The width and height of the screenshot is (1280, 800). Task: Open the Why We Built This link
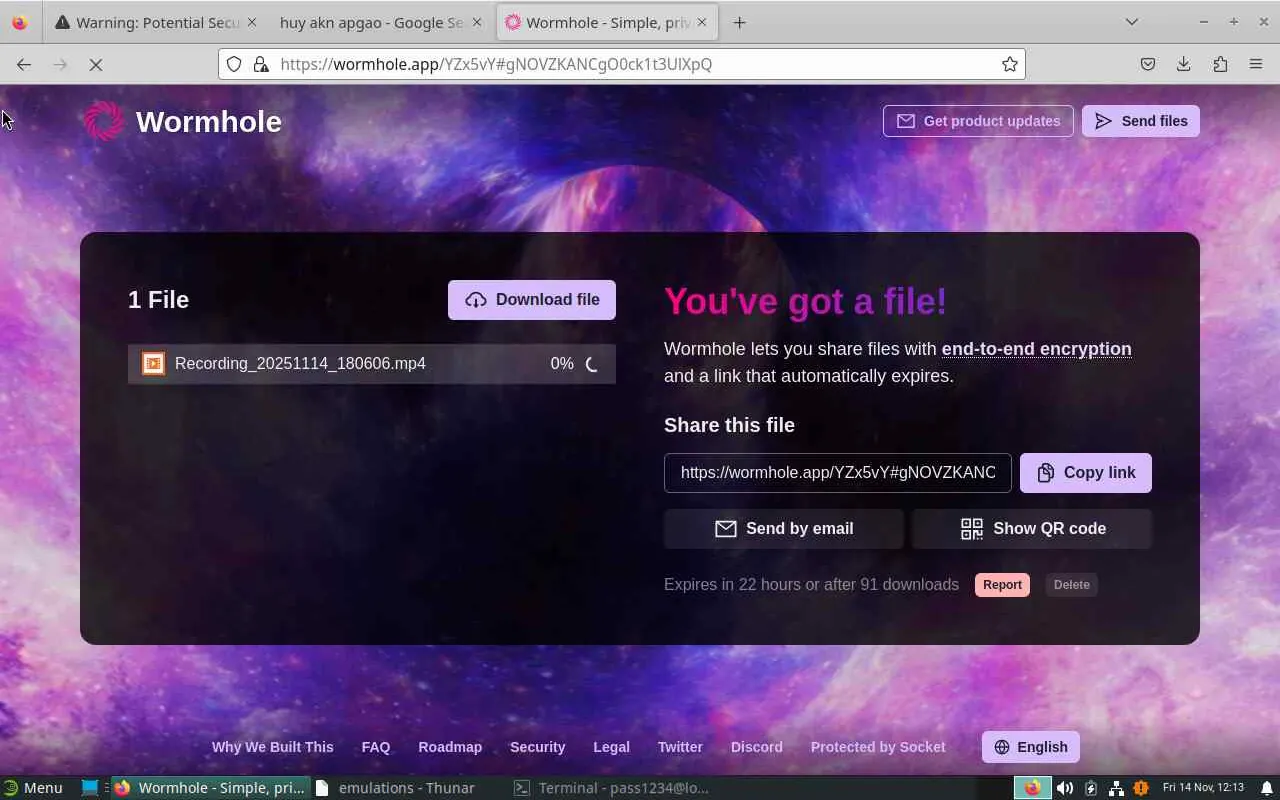[x=273, y=747]
